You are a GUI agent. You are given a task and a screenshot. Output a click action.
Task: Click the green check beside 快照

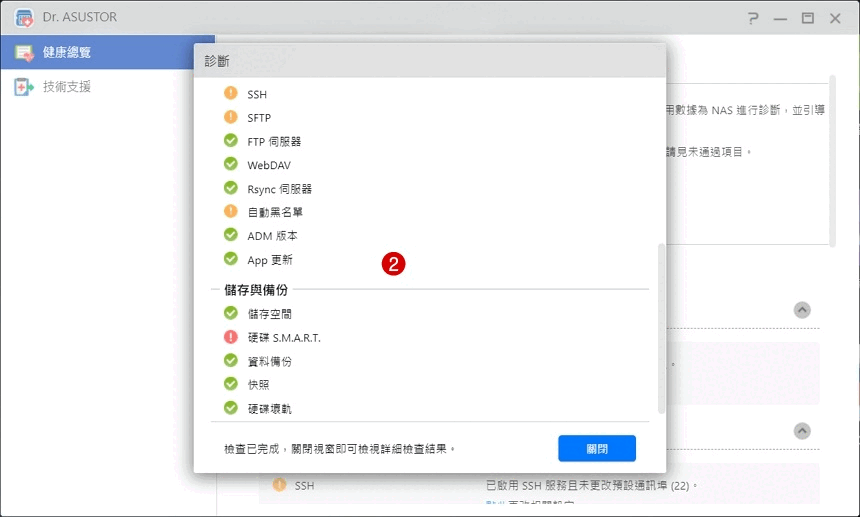pos(231,384)
